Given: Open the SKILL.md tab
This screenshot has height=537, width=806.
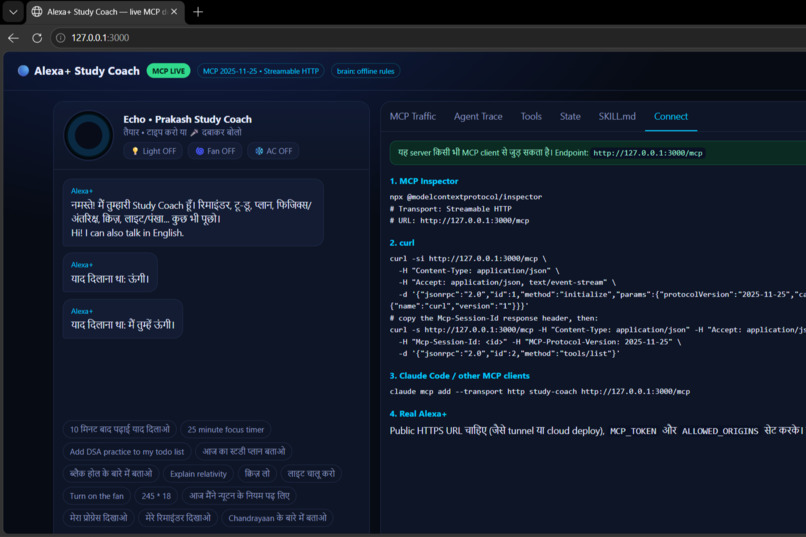Looking at the screenshot, I should [617, 117].
